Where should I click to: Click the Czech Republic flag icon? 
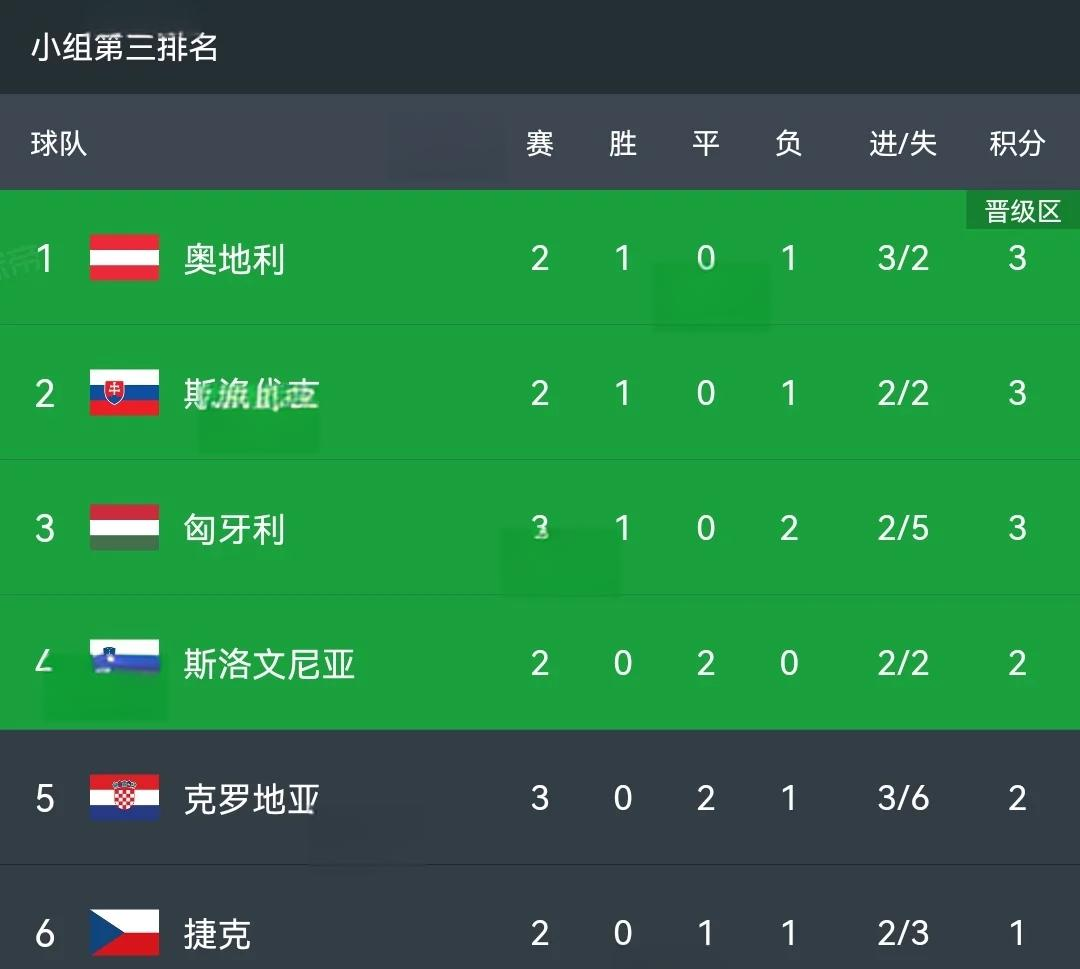coord(124,932)
